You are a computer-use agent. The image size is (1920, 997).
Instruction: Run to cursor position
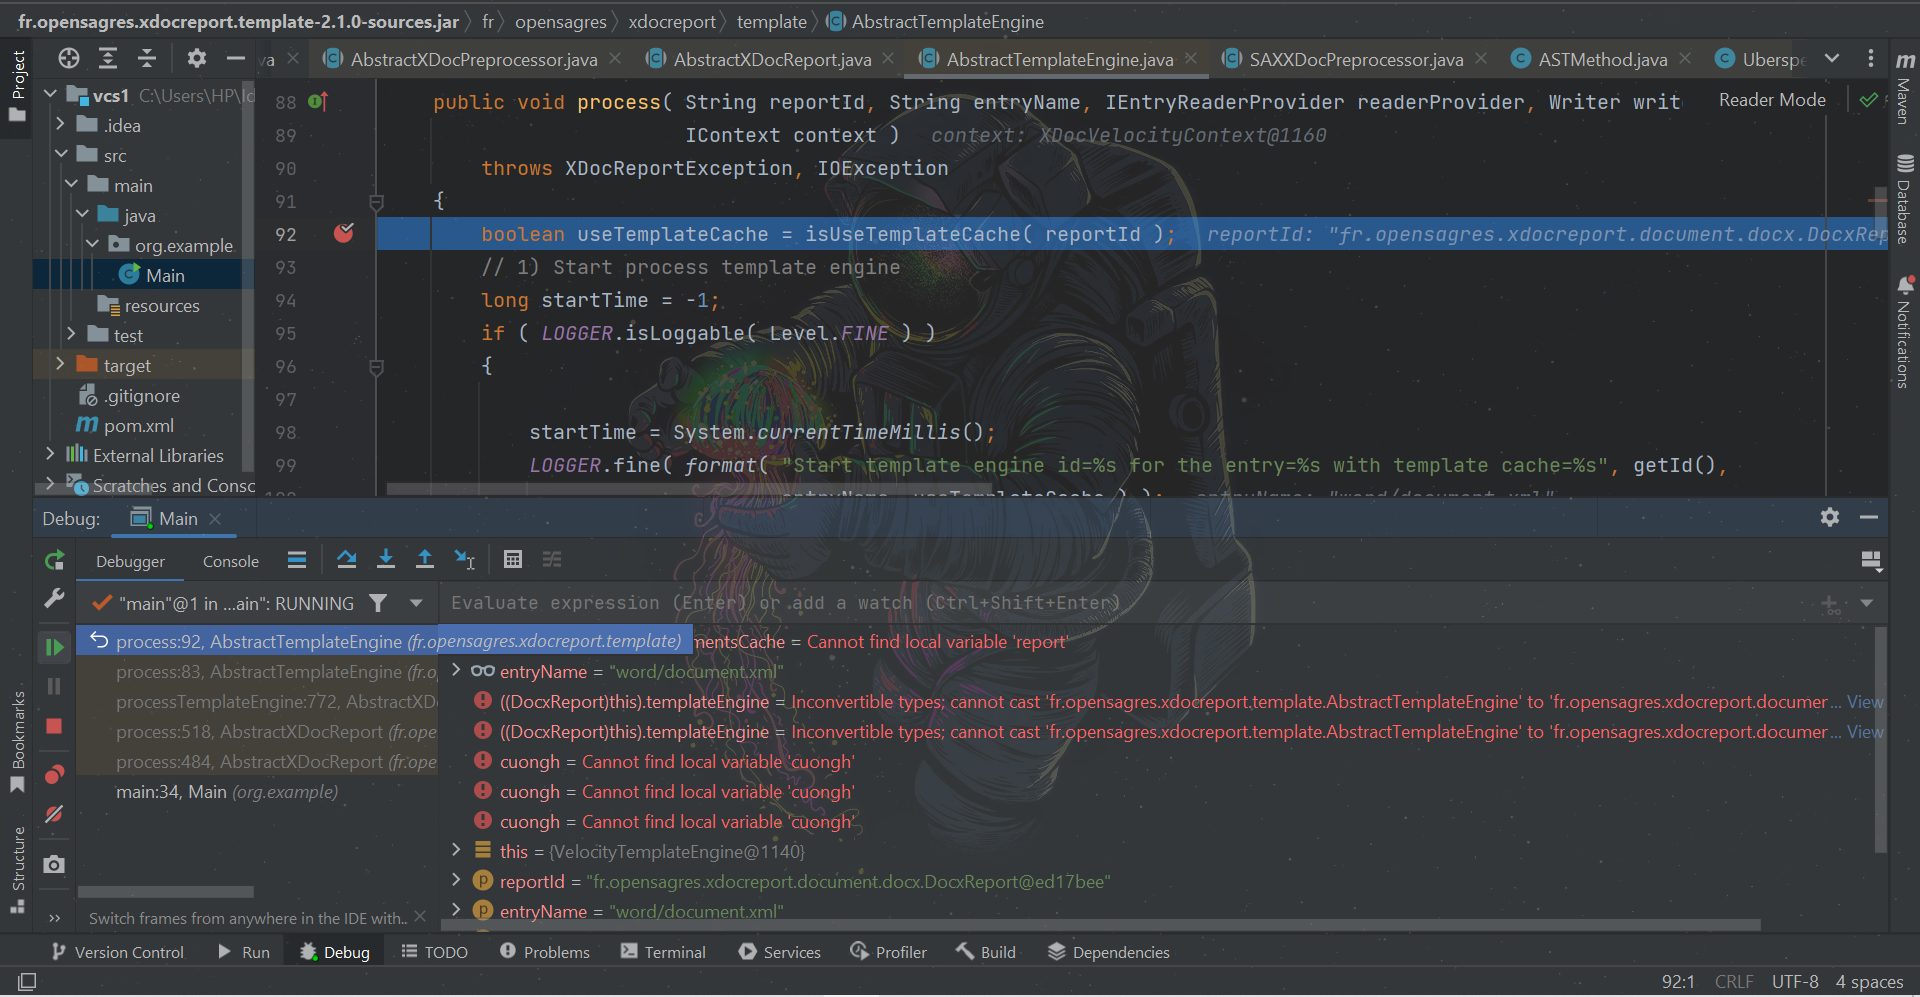(x=465, y=560)
